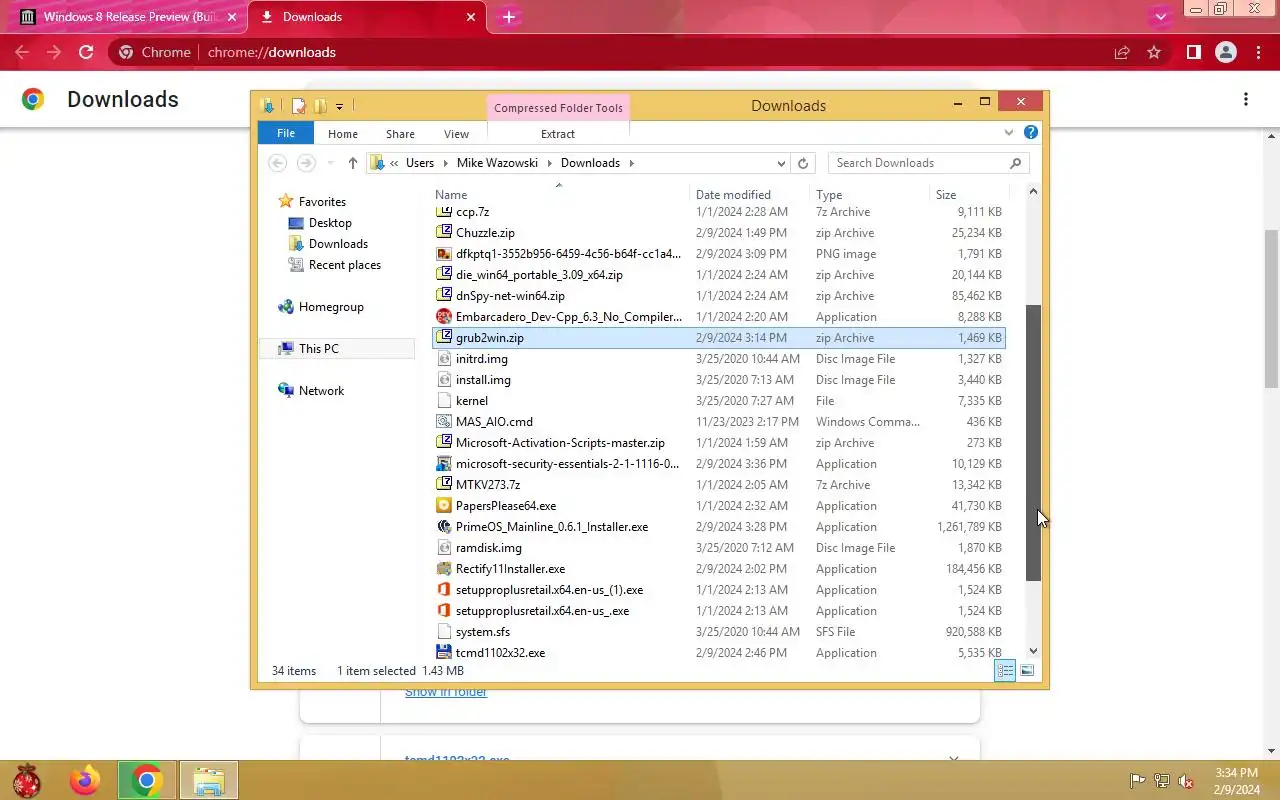Expand the chevron after Downloads in path
The image size is (1280, 800).
point(632,163)
